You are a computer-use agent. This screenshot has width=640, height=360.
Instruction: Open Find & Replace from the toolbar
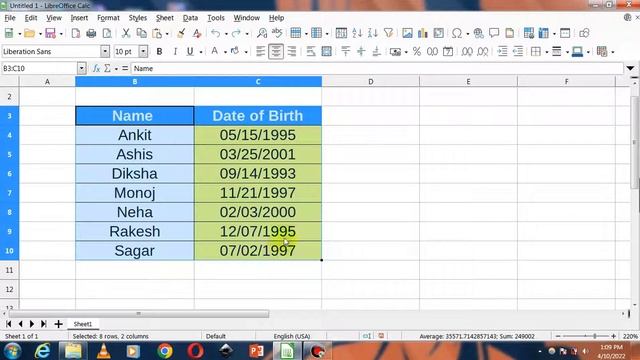(262, 33)
